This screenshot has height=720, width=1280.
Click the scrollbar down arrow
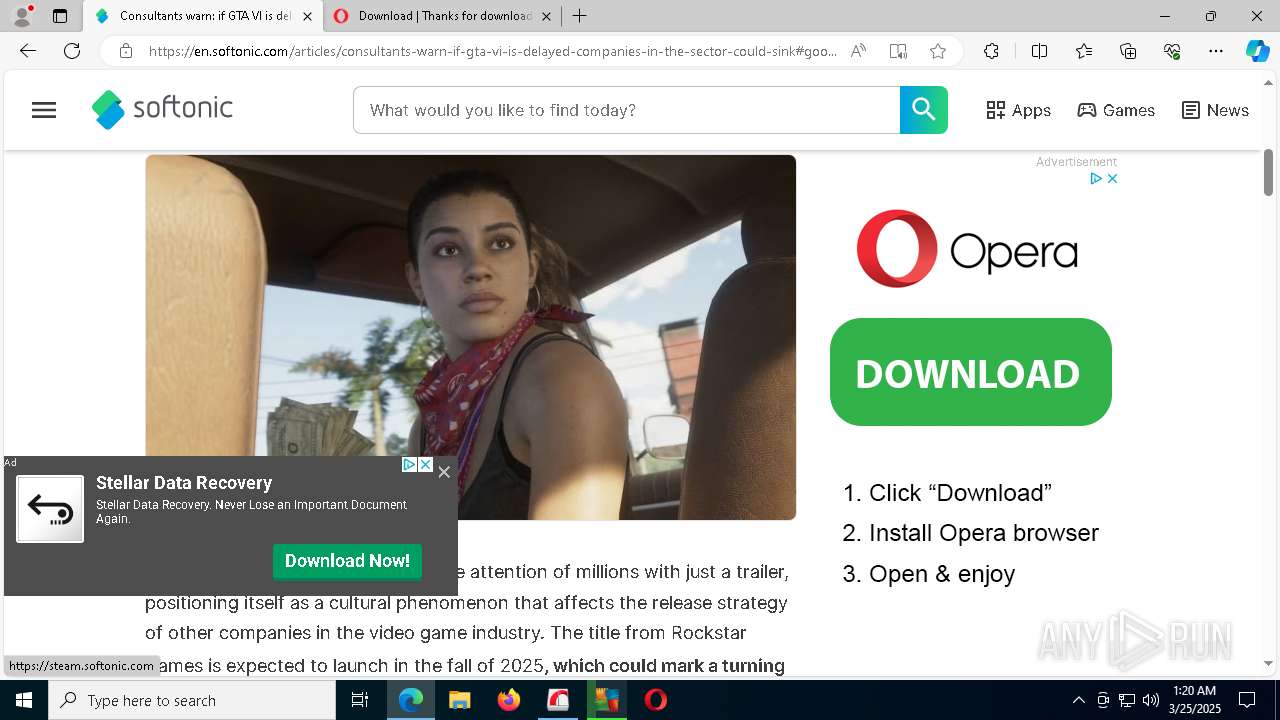tap(1268, 663)
